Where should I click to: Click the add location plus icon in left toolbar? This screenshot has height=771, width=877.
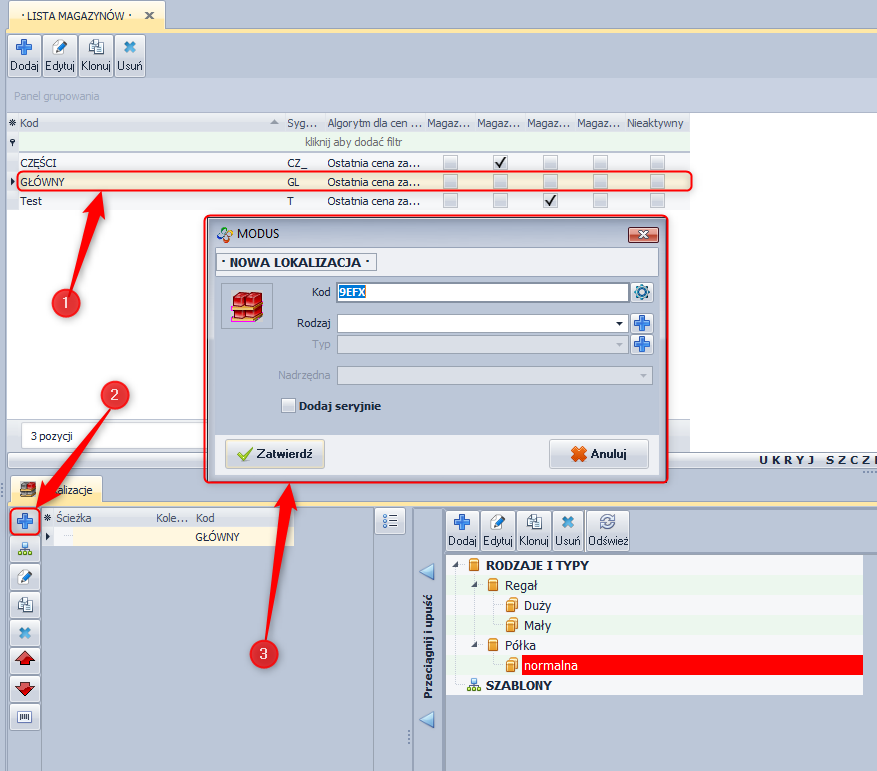[25, 520]
